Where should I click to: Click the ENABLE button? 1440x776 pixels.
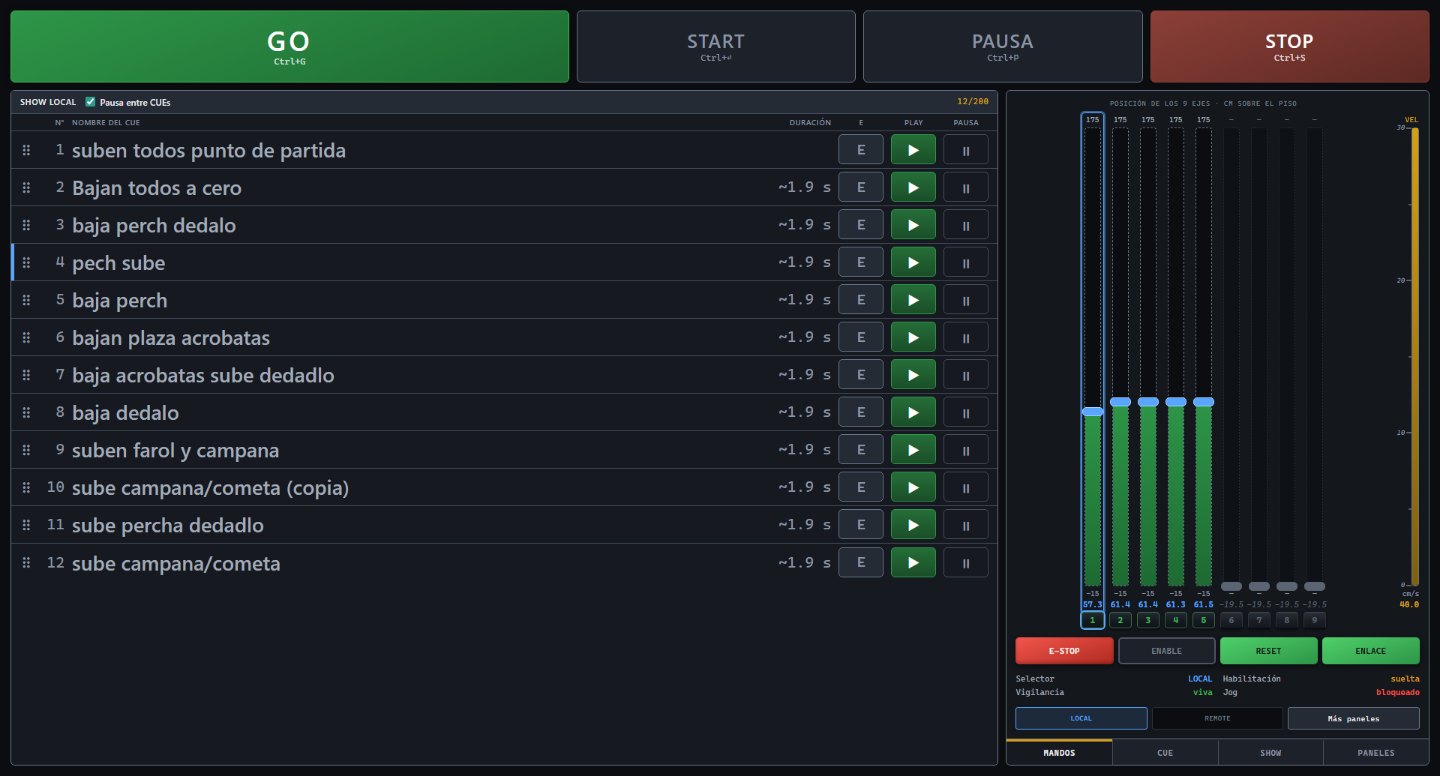point(1167,651)
